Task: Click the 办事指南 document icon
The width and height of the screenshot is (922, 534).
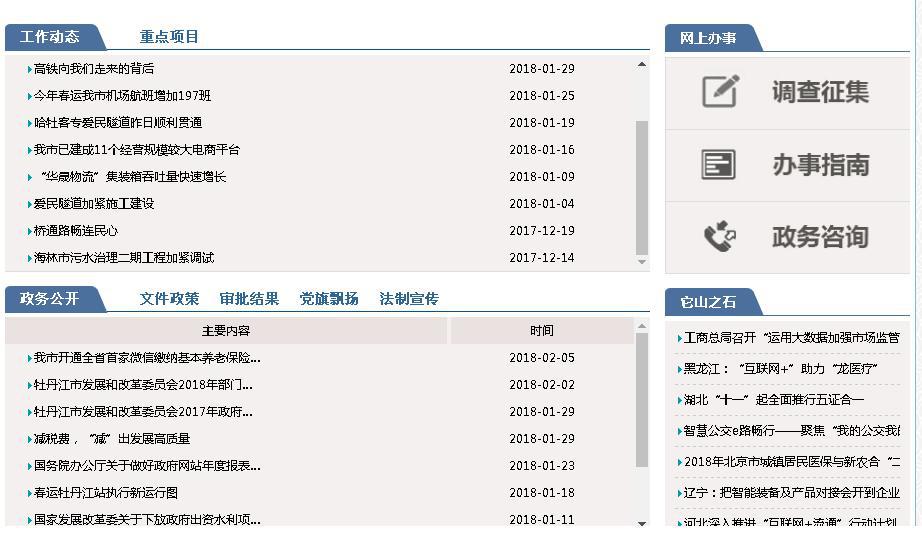Action: (x=718, y=165)
